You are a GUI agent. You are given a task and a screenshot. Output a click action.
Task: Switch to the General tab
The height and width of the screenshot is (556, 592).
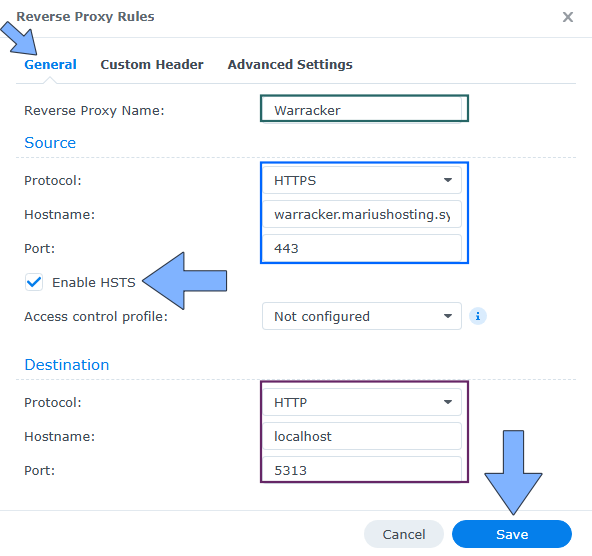pos(50,65)
